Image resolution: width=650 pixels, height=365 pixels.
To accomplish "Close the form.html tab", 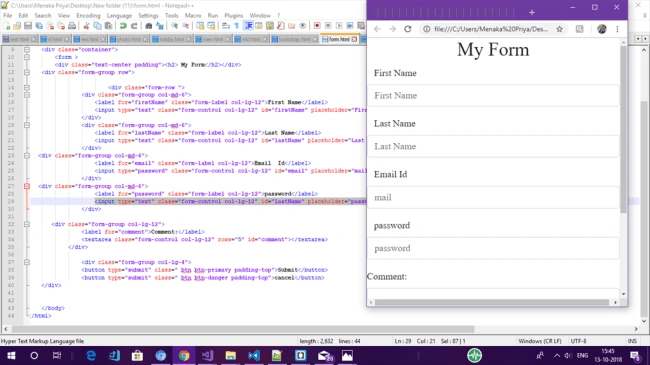I will (x=354, y=39).
